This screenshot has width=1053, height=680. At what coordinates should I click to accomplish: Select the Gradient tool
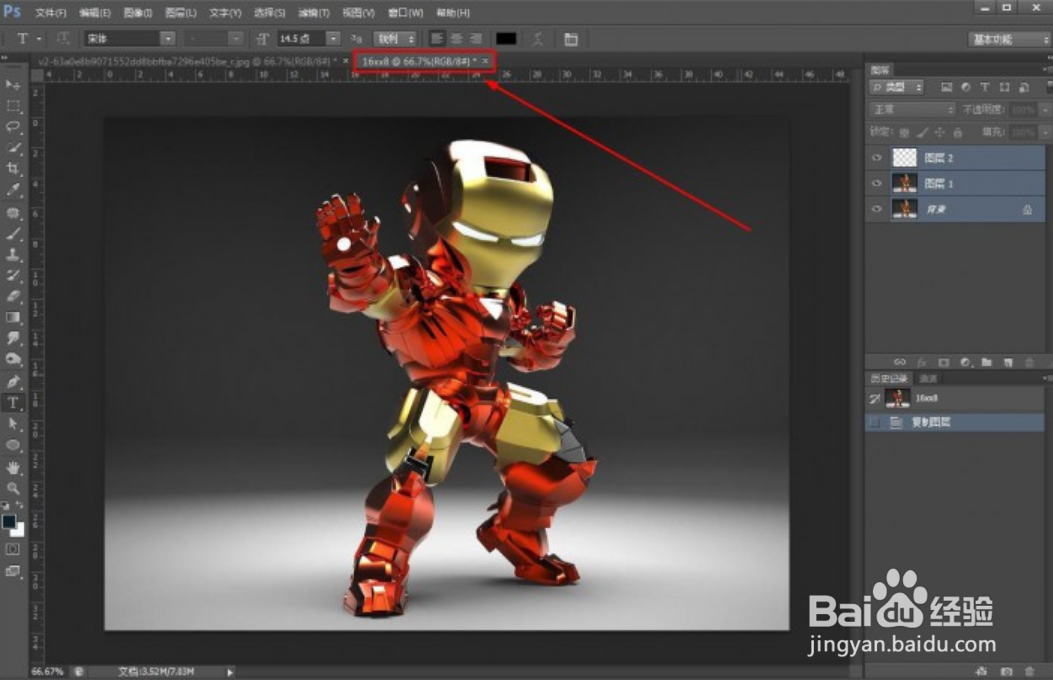(x=13, y=317)
